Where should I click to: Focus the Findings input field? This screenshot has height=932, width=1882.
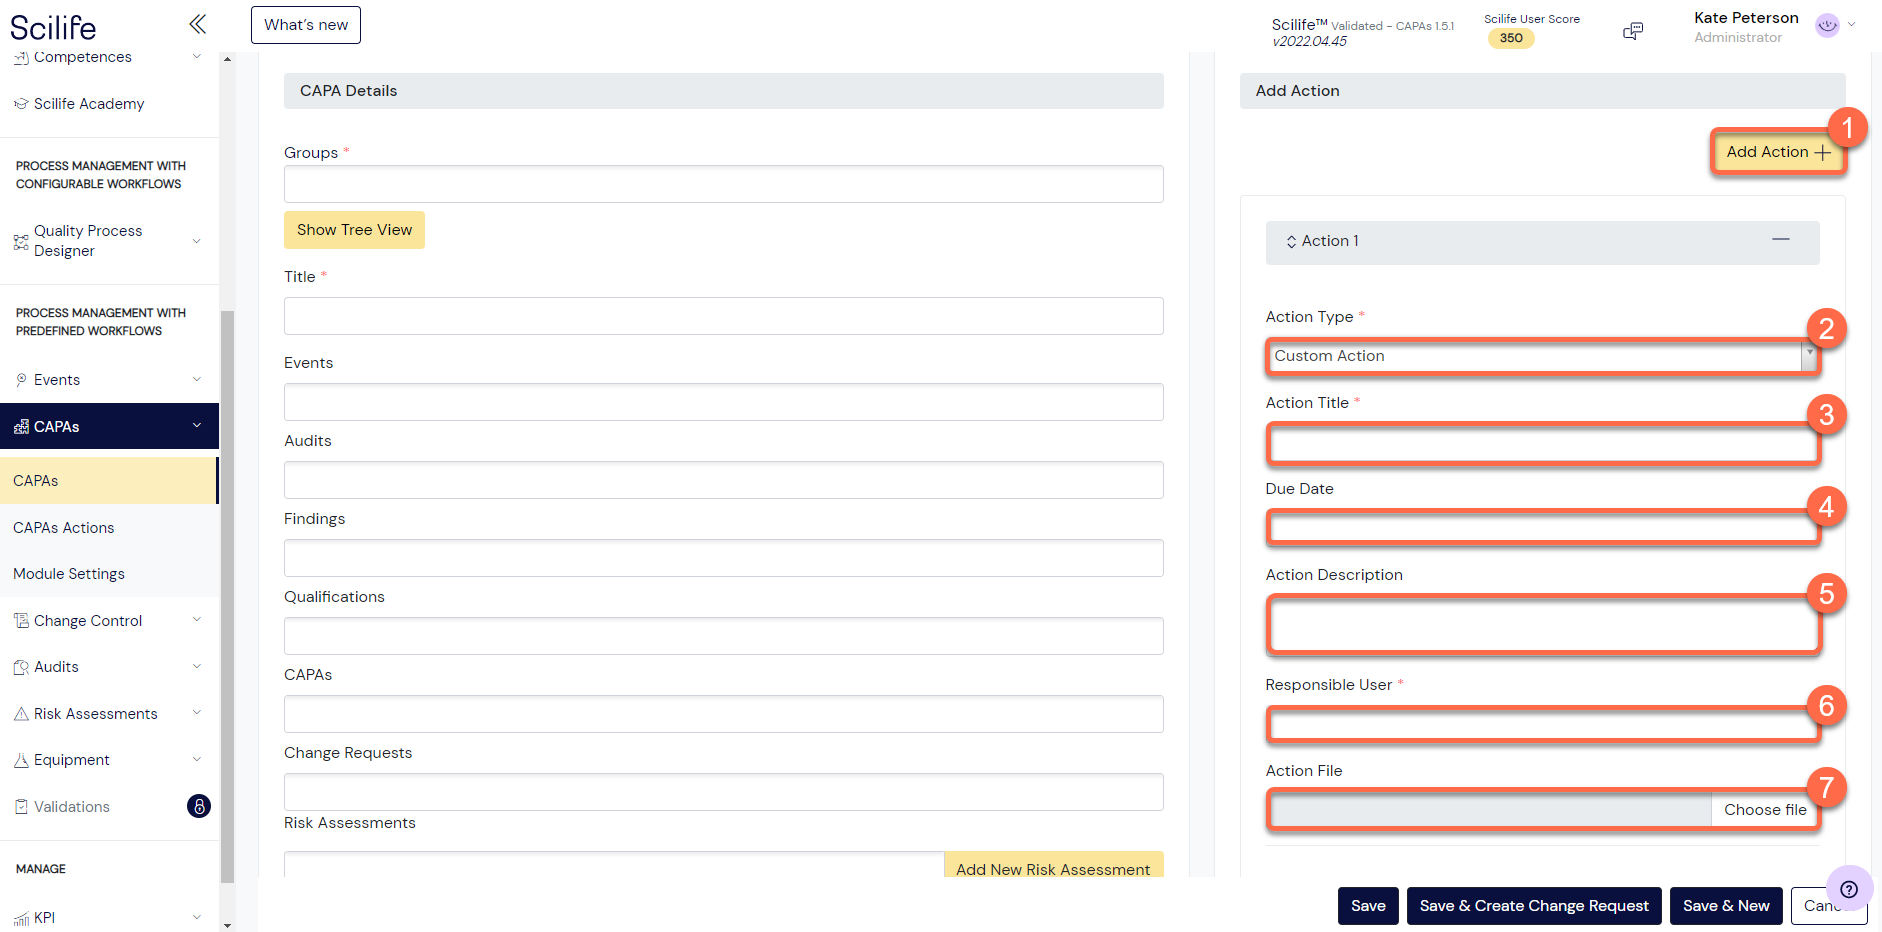click(x=724, y=558)
